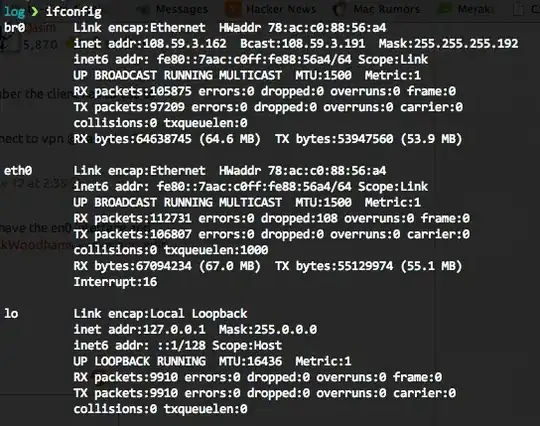Click the Interrupt:16 line
Image resolution: width=540 pixels, height=426 pixels.
[115, 282]
